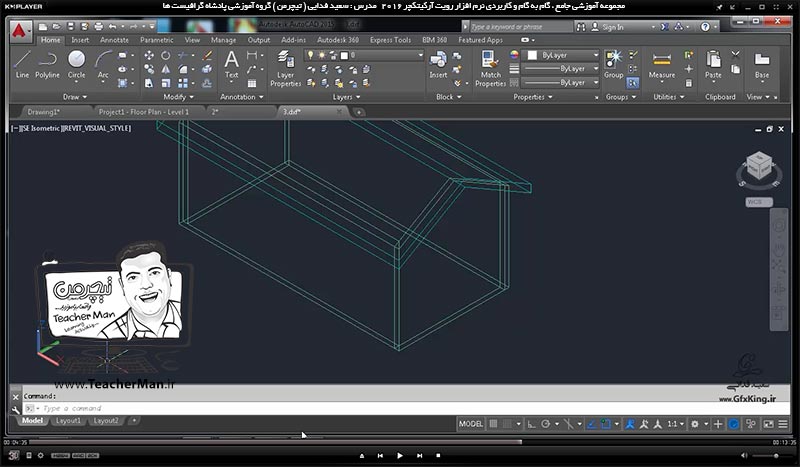
Task: Open the AutoCAD application menu logo
Action: pyautogui.click(x=19, y=31)
